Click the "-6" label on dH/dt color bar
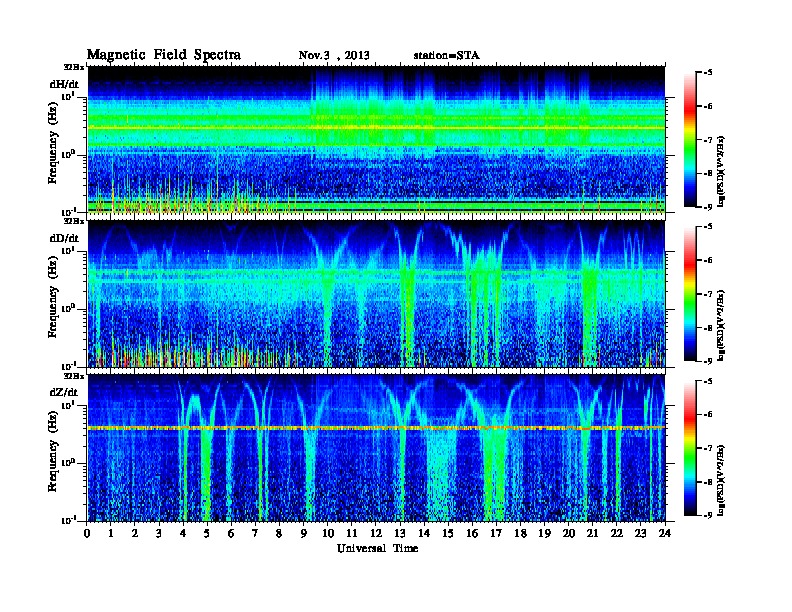The width and height of the screenshot is (792, 612). tap(708, 106)
